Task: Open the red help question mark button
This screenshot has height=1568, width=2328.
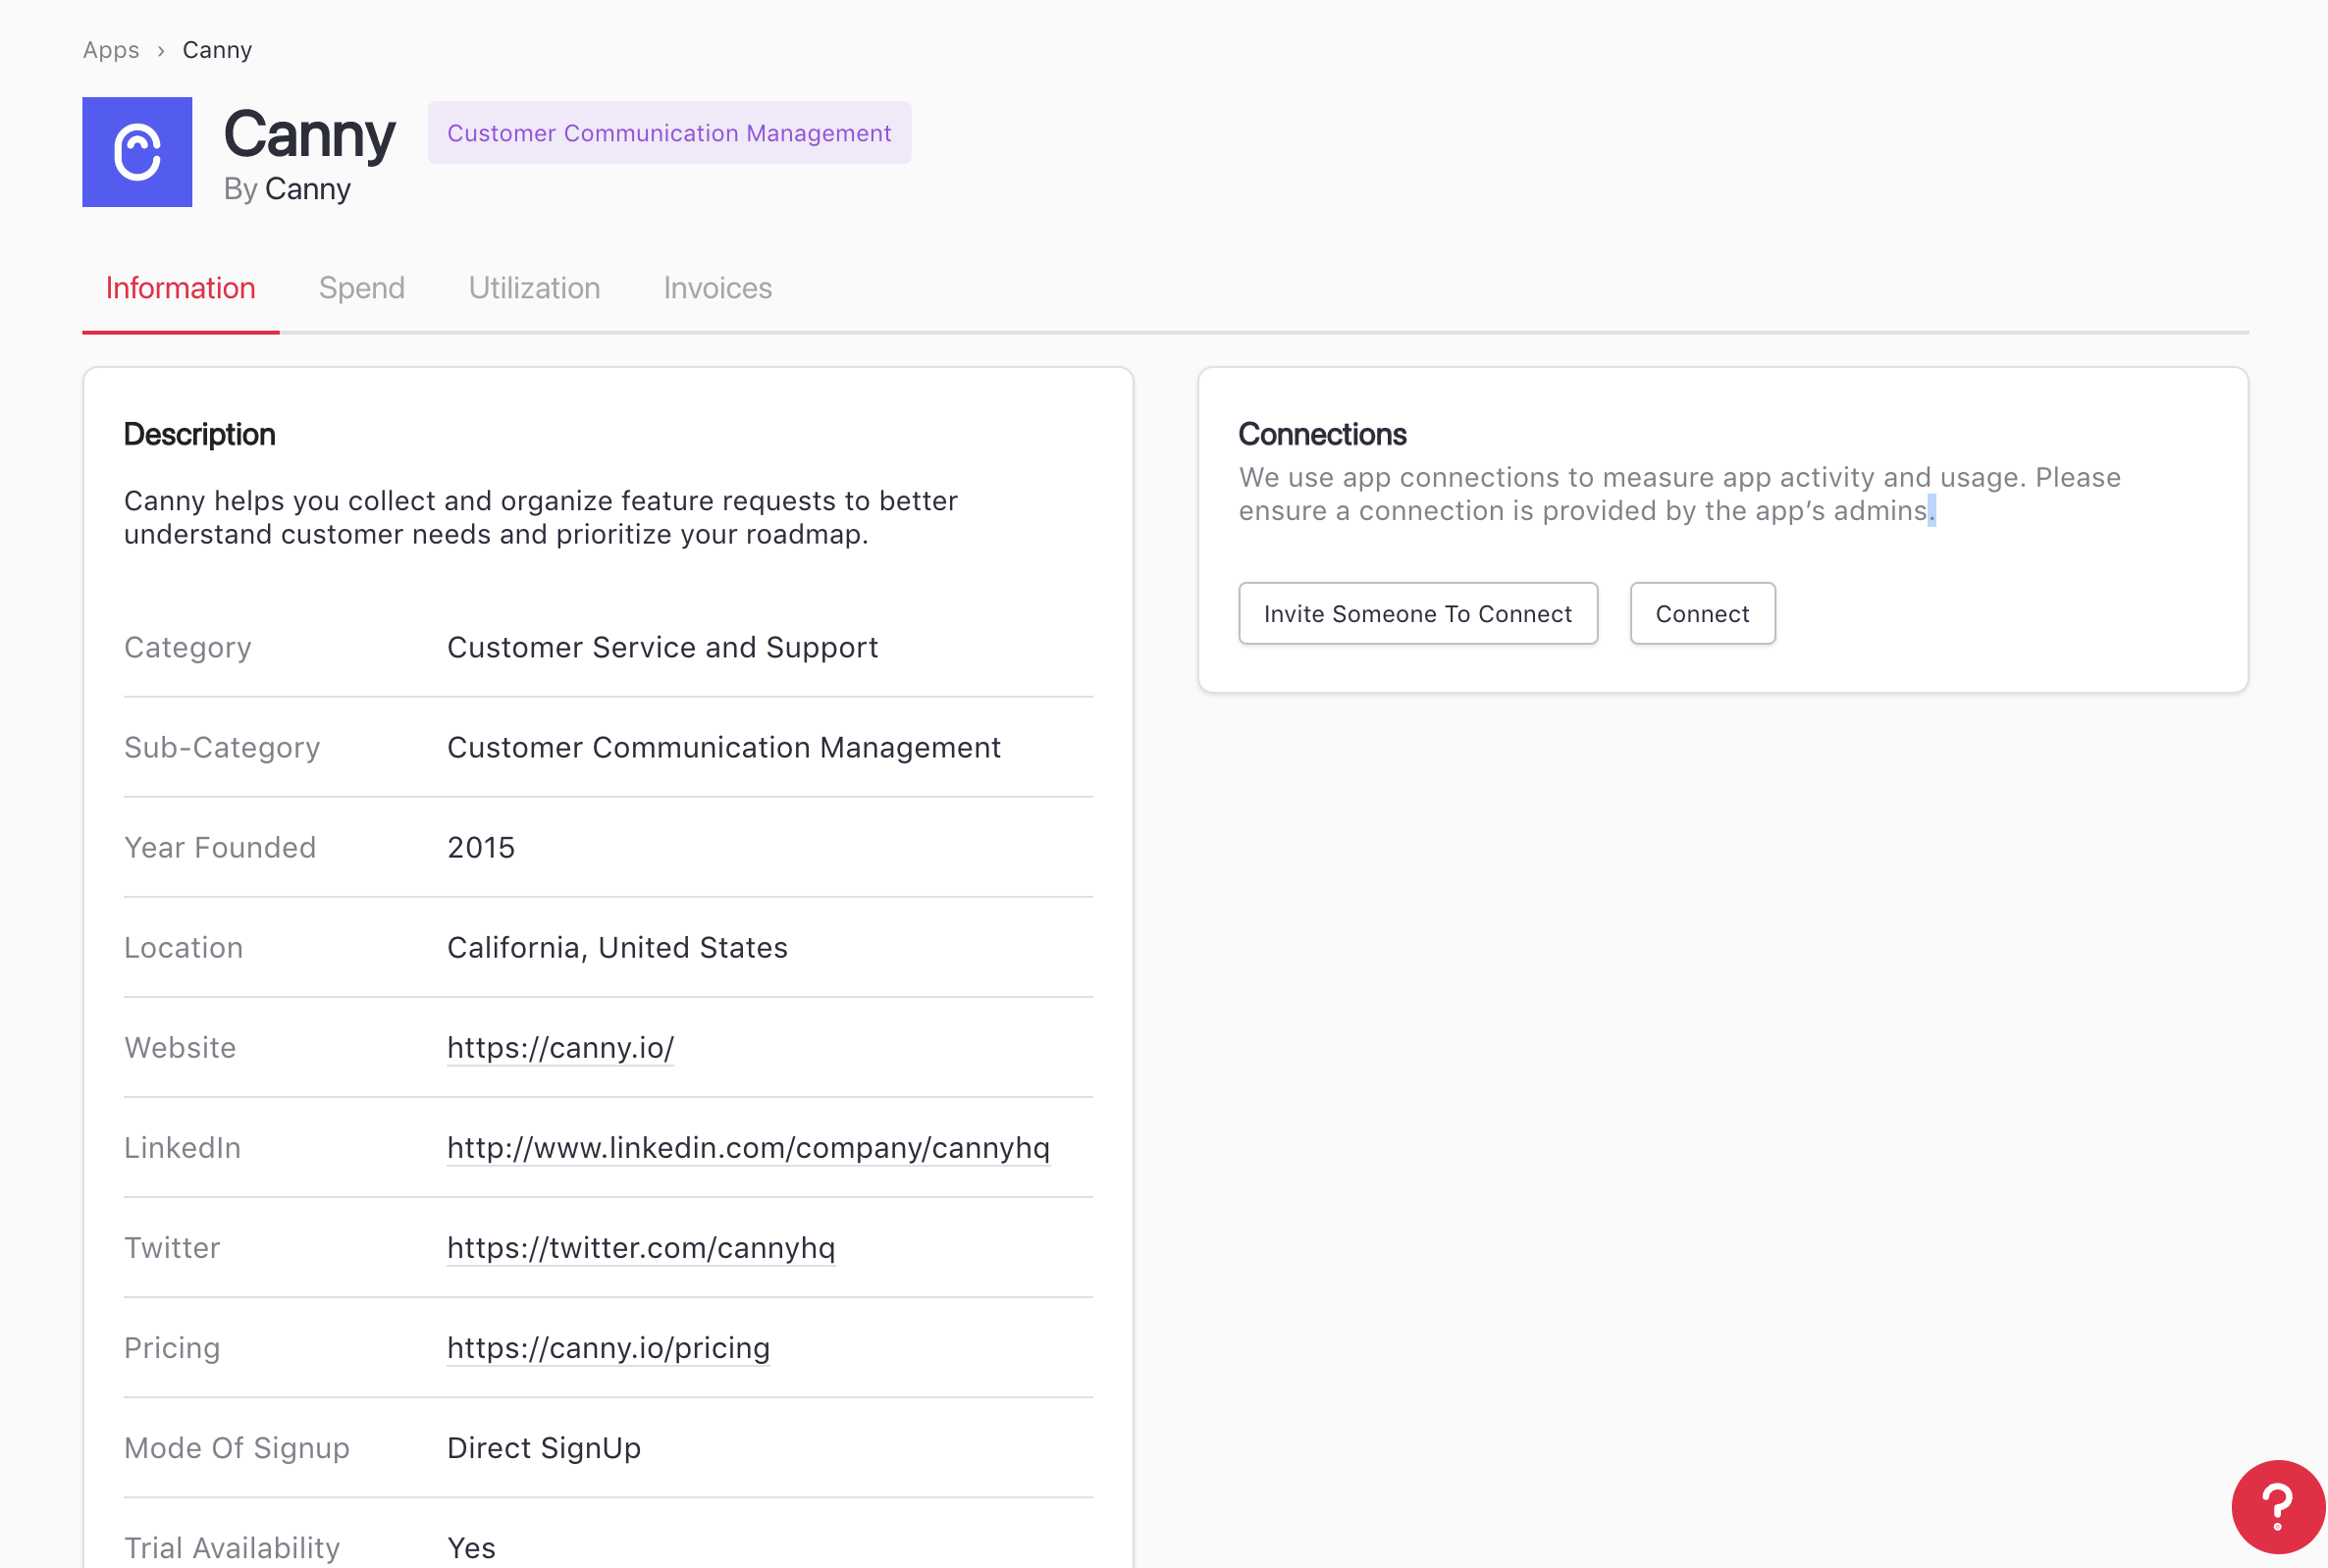Action: 2277,1506
